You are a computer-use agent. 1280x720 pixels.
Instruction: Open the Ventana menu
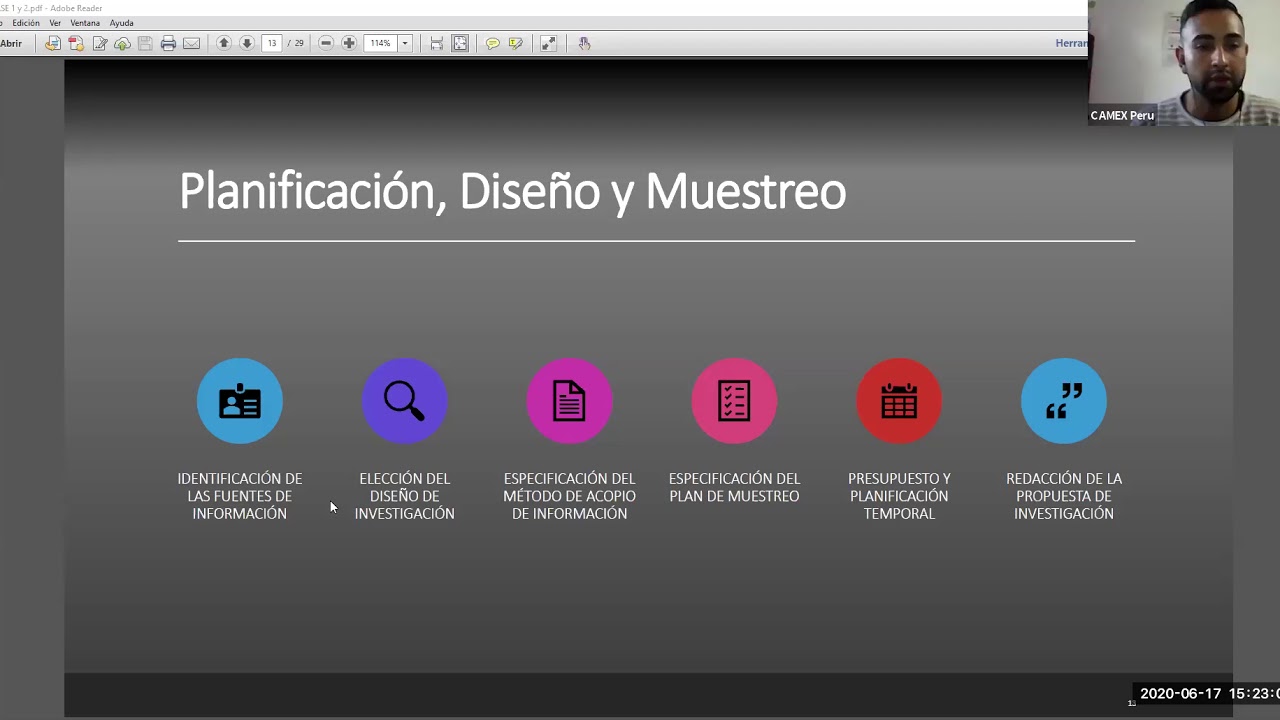85,23
